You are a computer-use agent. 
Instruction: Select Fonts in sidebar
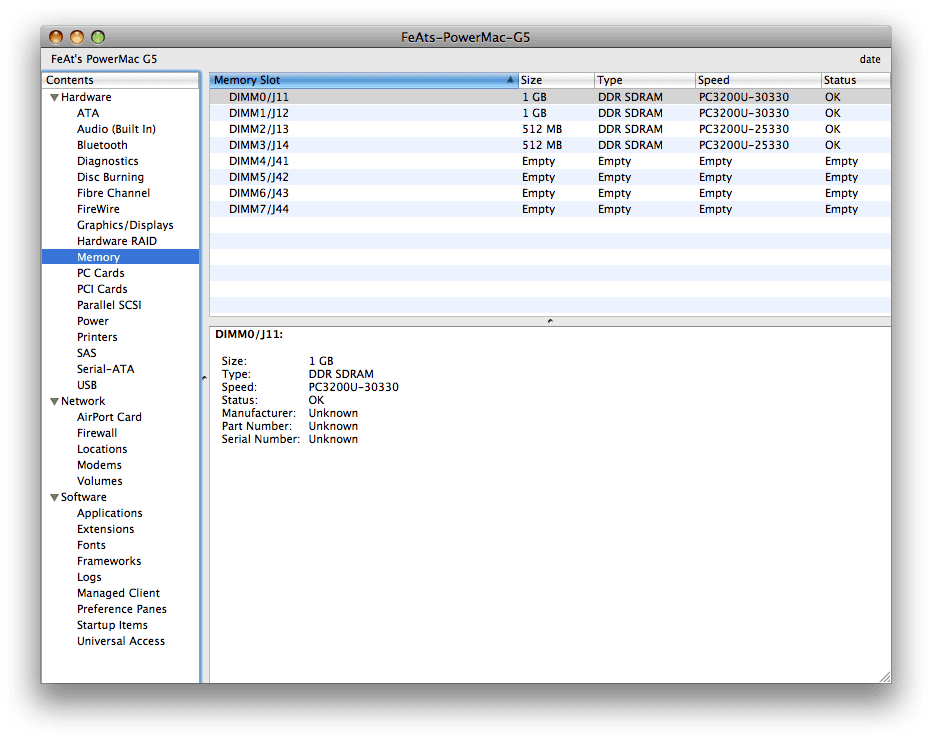tap(91, 545)
